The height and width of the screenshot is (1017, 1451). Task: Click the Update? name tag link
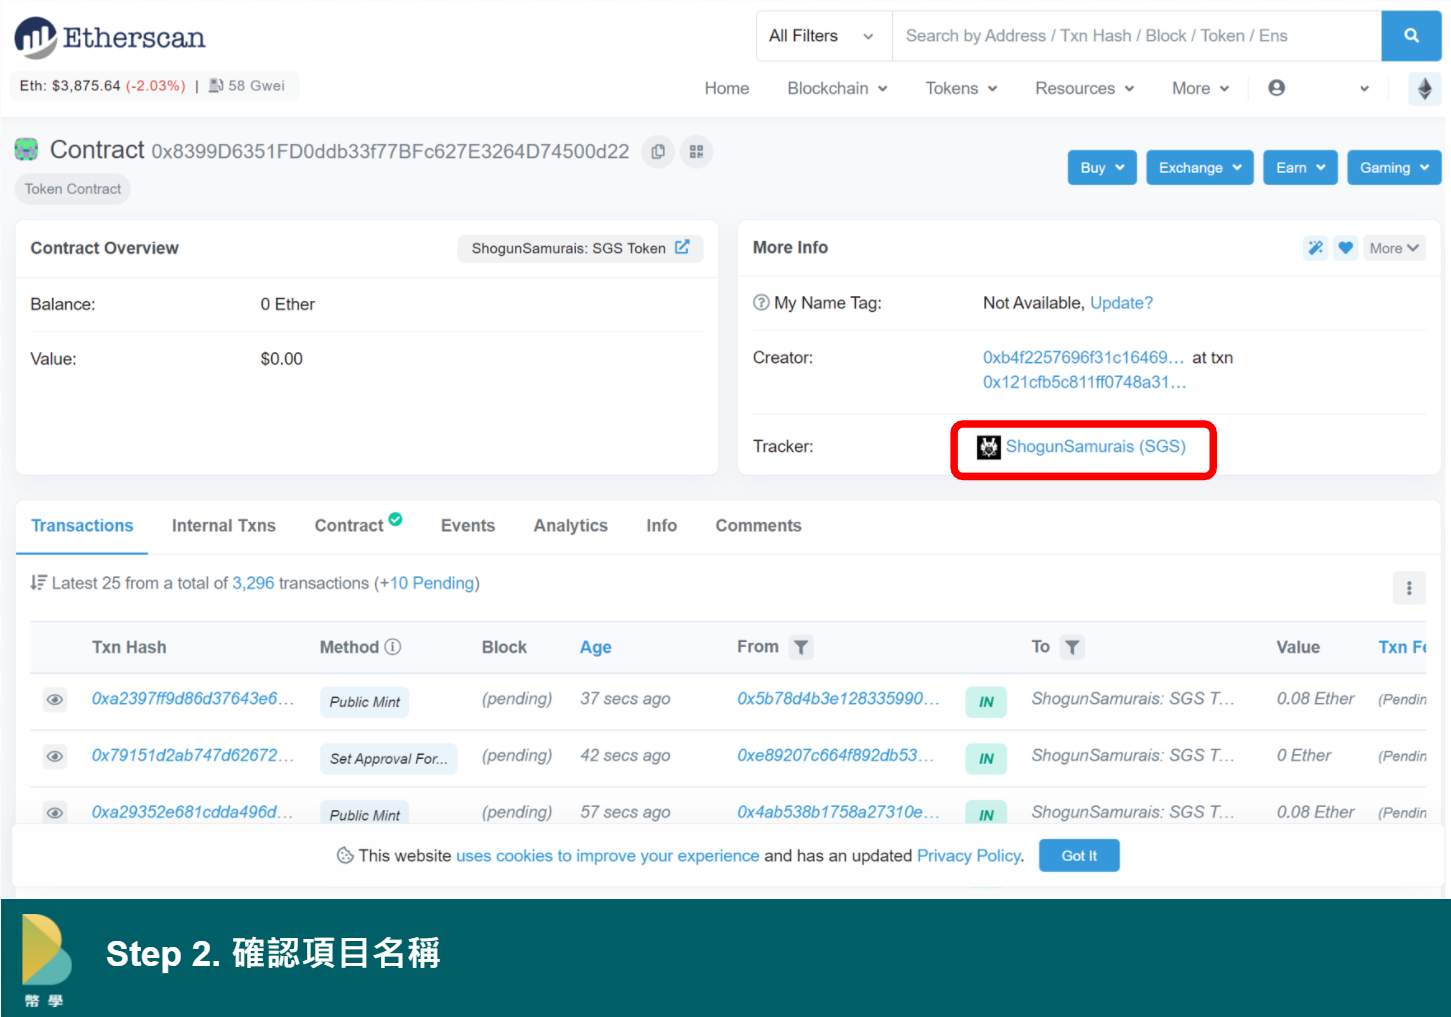click(1121, 303)
